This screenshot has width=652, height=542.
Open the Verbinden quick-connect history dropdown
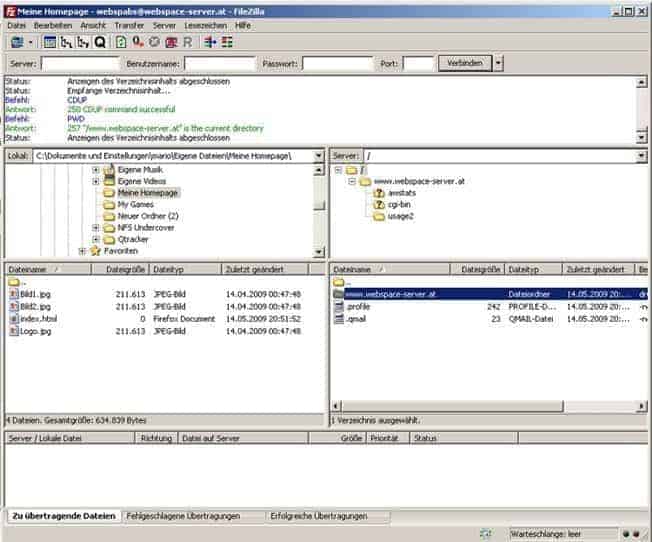point(498,63)
